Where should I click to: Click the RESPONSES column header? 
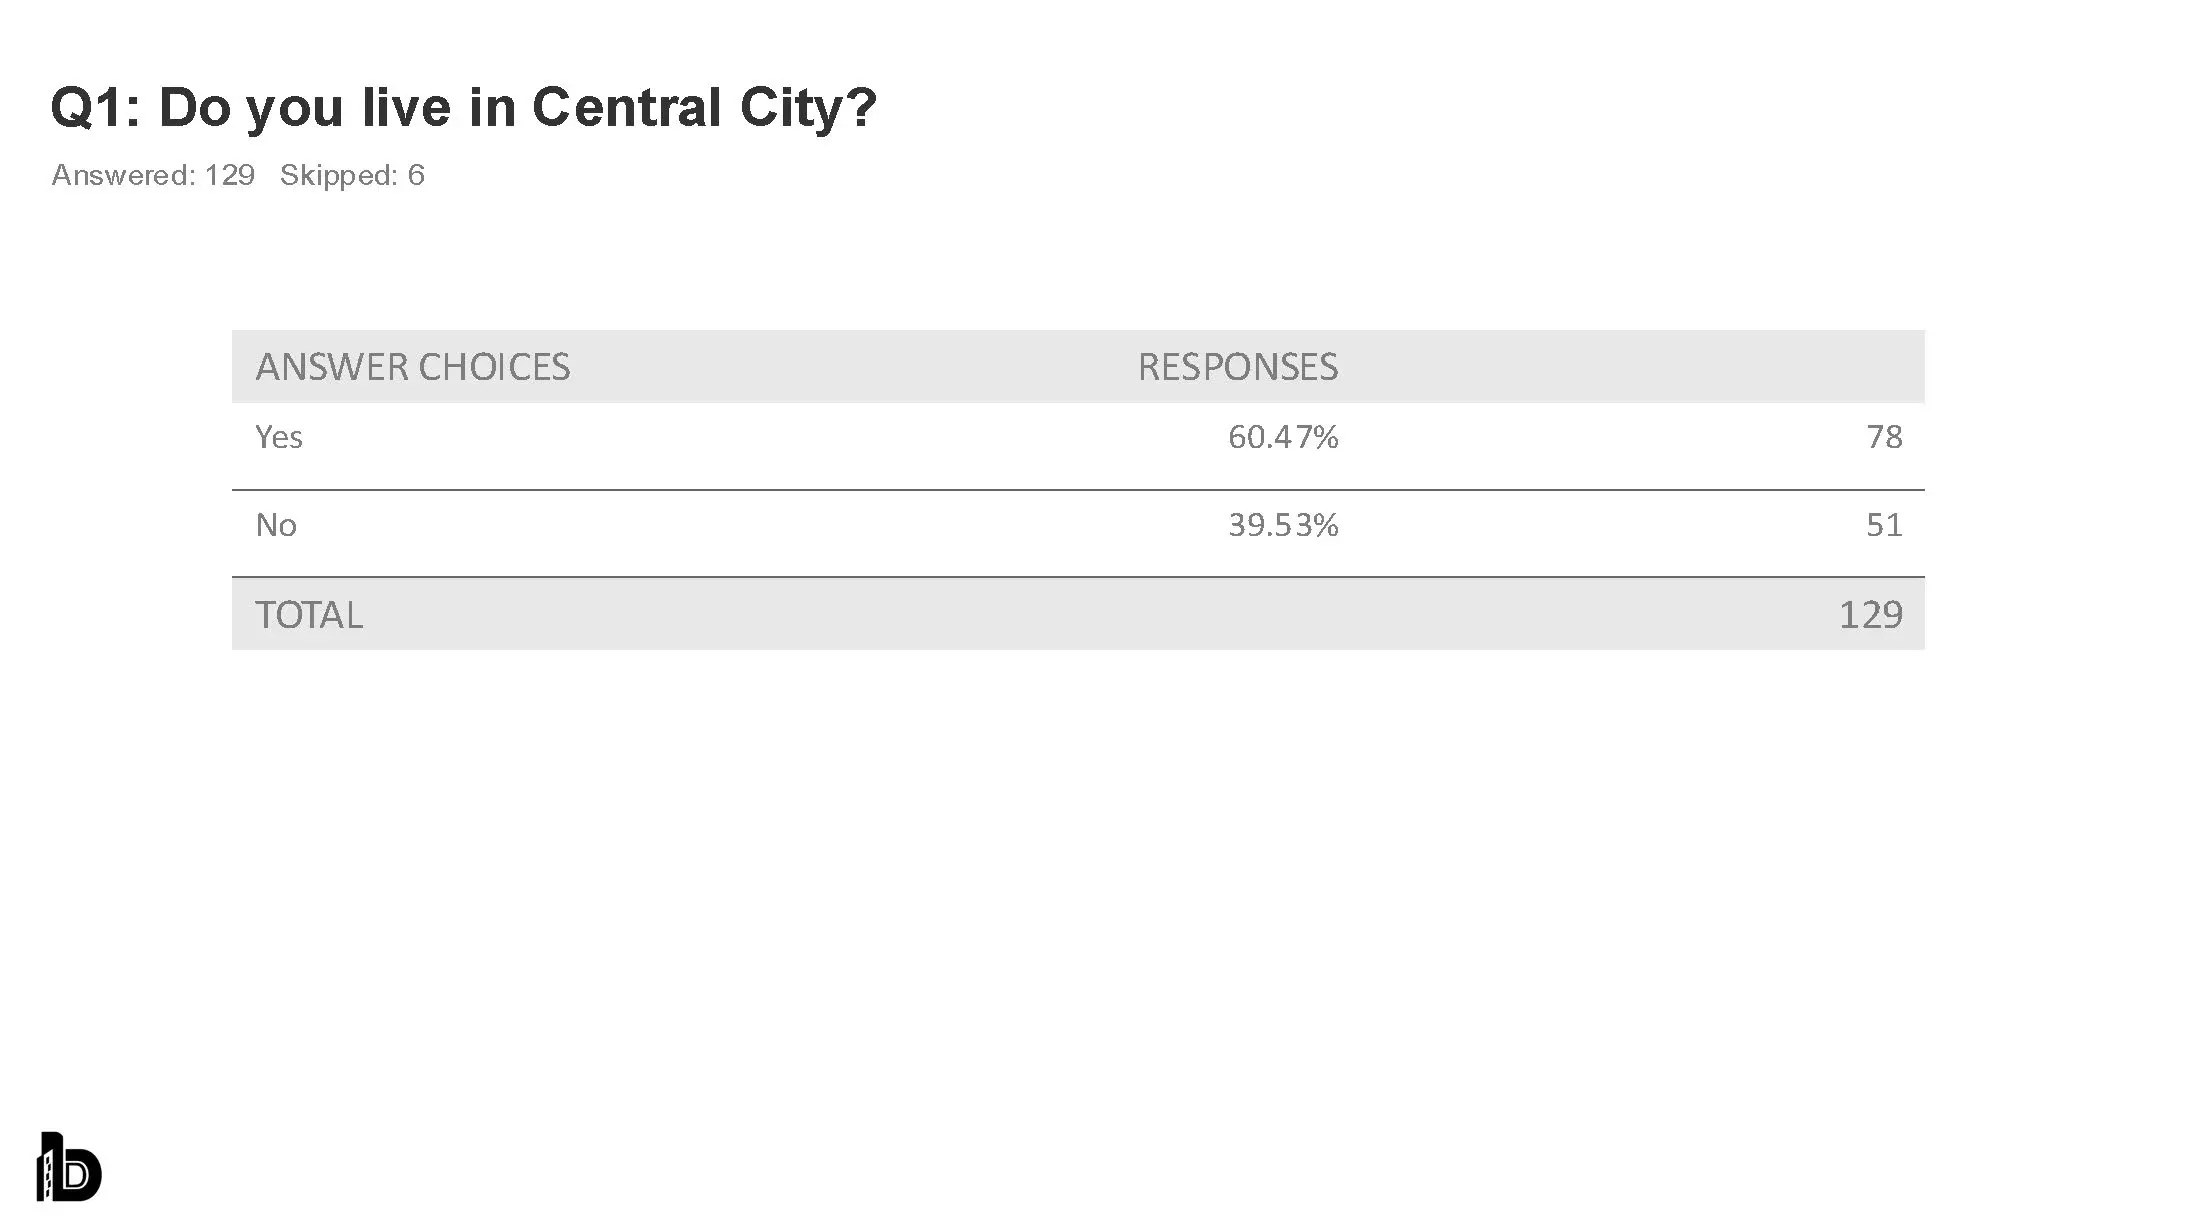coord(1237,367)
